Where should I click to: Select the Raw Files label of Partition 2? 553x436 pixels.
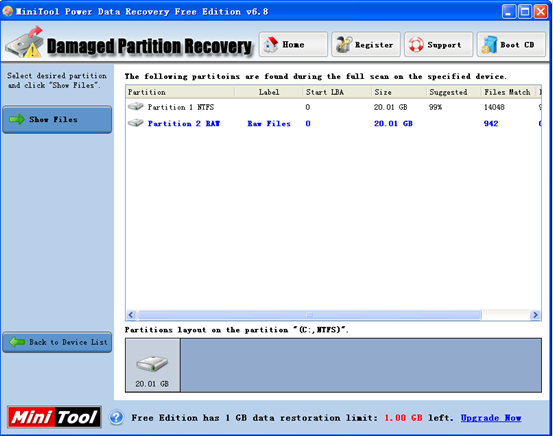pos(269,123)
